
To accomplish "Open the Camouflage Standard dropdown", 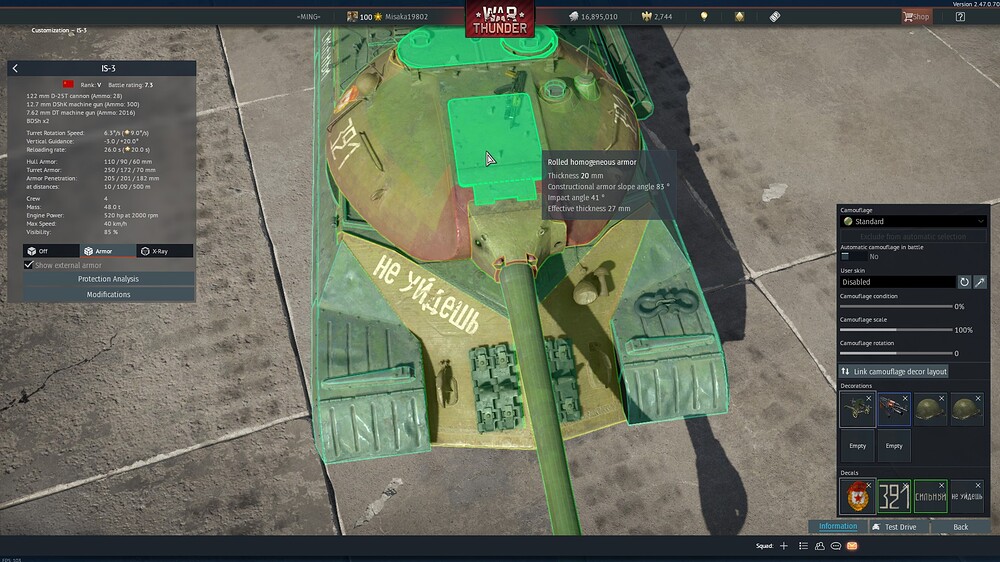I will (913, 221).
